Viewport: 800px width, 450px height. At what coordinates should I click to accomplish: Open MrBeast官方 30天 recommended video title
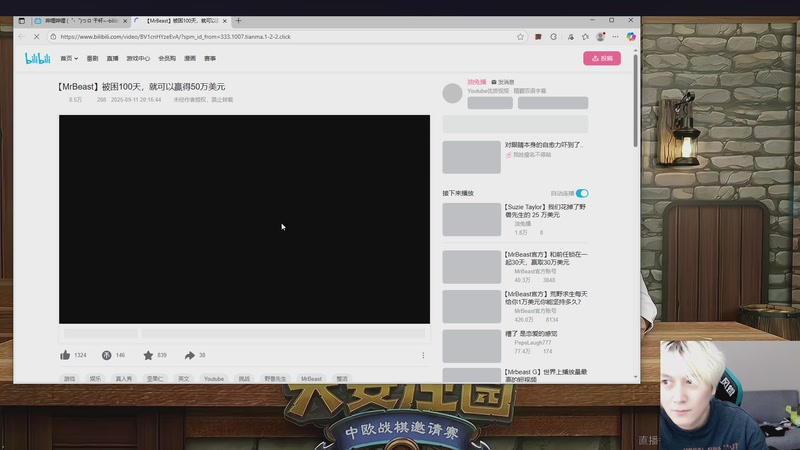(x=546, y=258)
